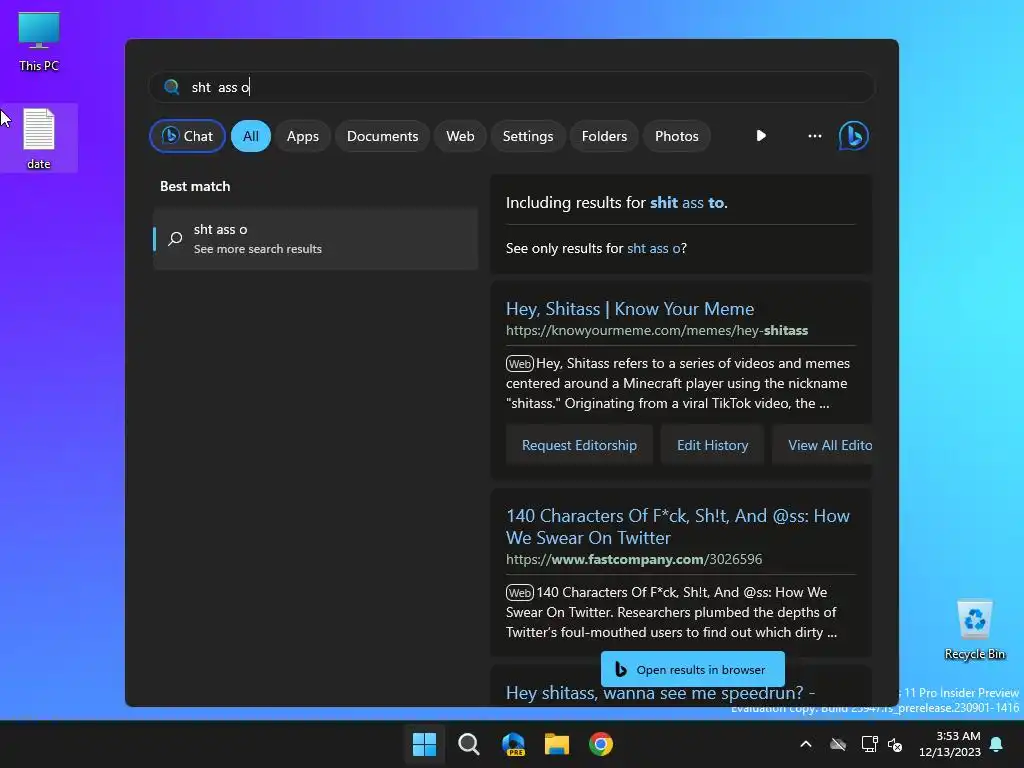Viewport: 1024px width, 768px height.
Task: Filter results by Folders
Action: click(x=604, y=136)
